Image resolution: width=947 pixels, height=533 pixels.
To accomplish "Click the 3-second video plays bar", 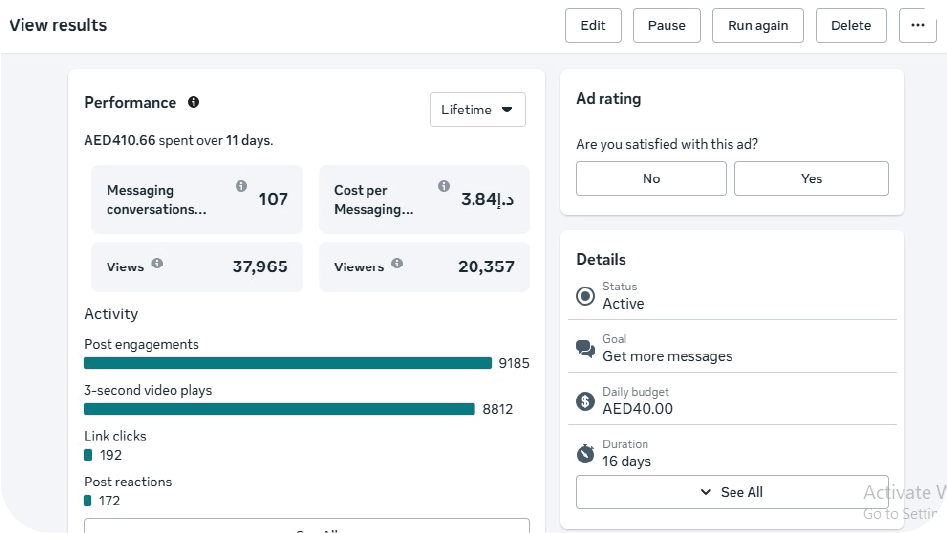I will click(x=279, y=409).
